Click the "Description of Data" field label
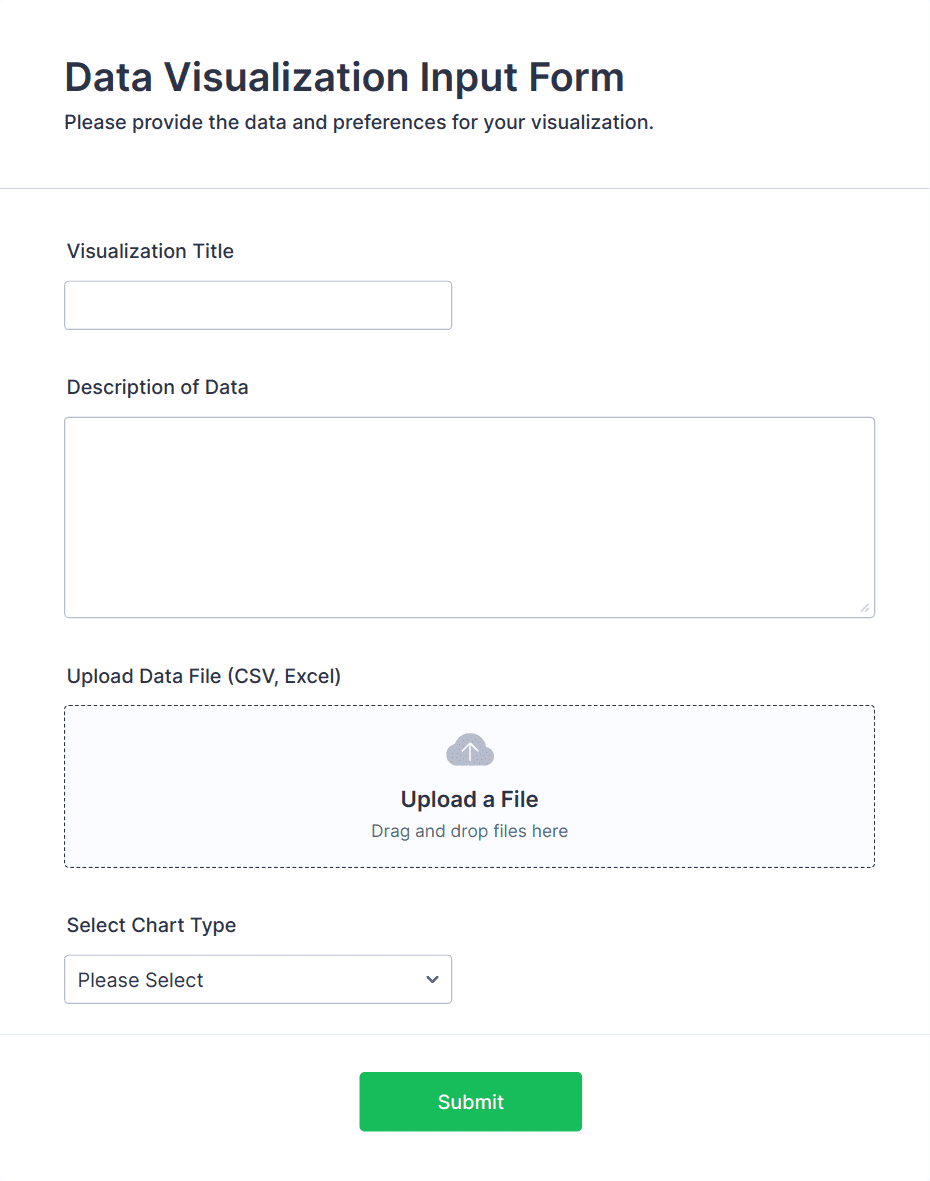Image resolution: width=930 pixels, height=1181 pixels. (157, 387)
